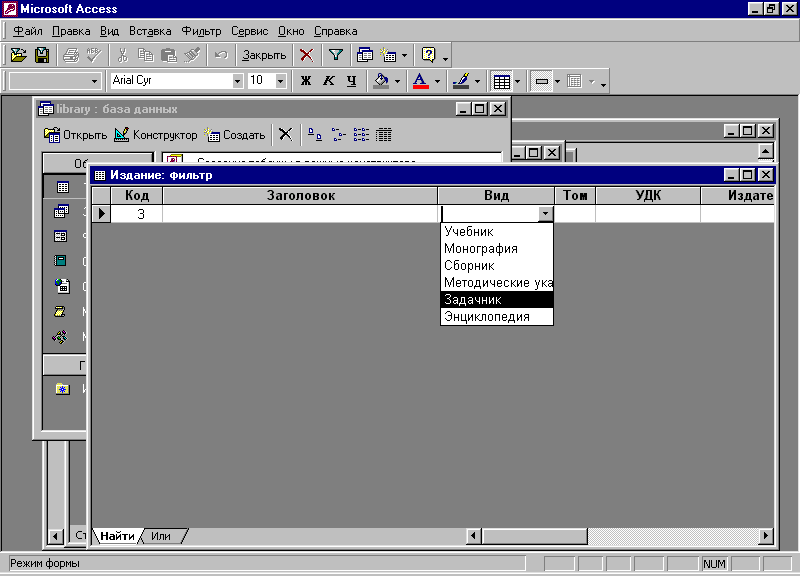
Task: Open the Вставка menu
Action: coord(150,31)
